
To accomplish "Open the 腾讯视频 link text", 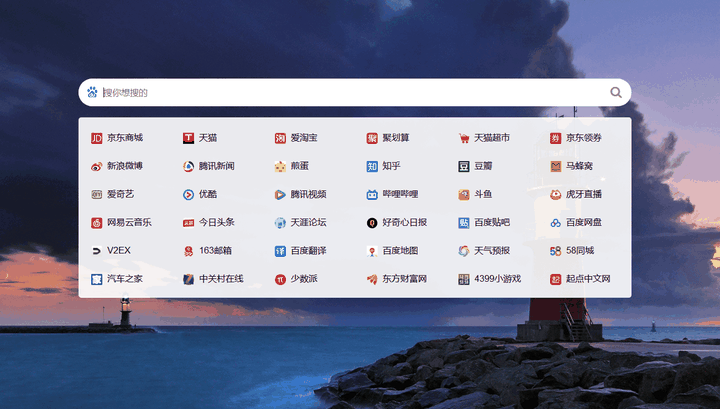I will (x=309, y=194).
